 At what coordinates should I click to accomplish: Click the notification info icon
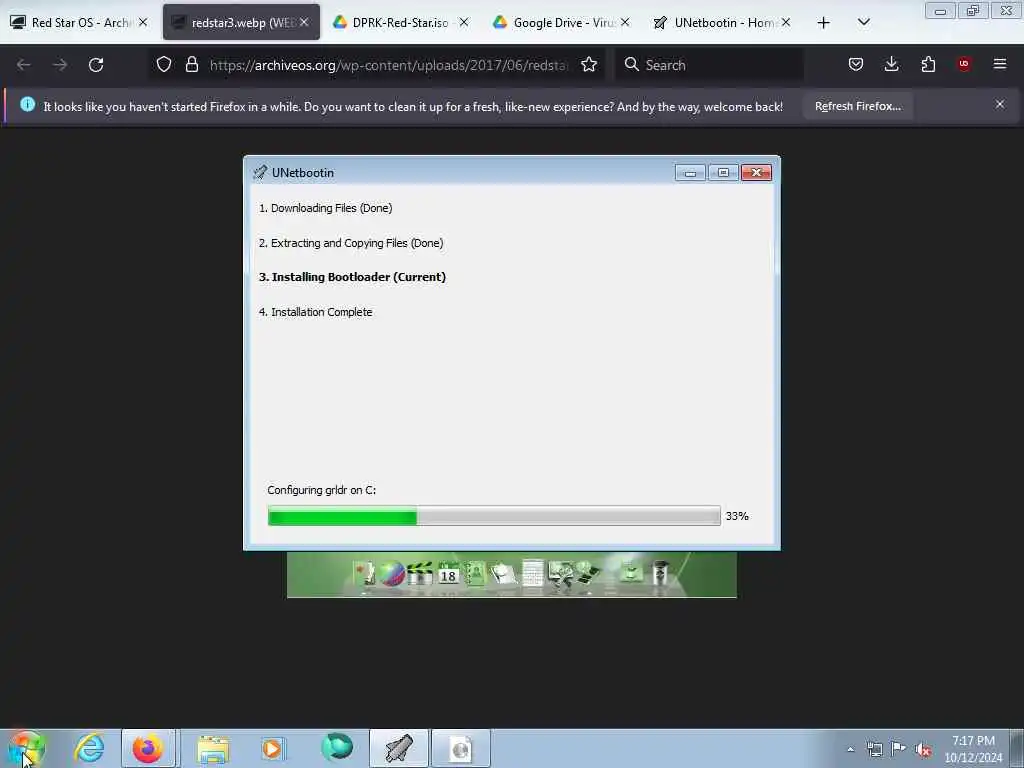pyautogui.click(x=27, y=104)
